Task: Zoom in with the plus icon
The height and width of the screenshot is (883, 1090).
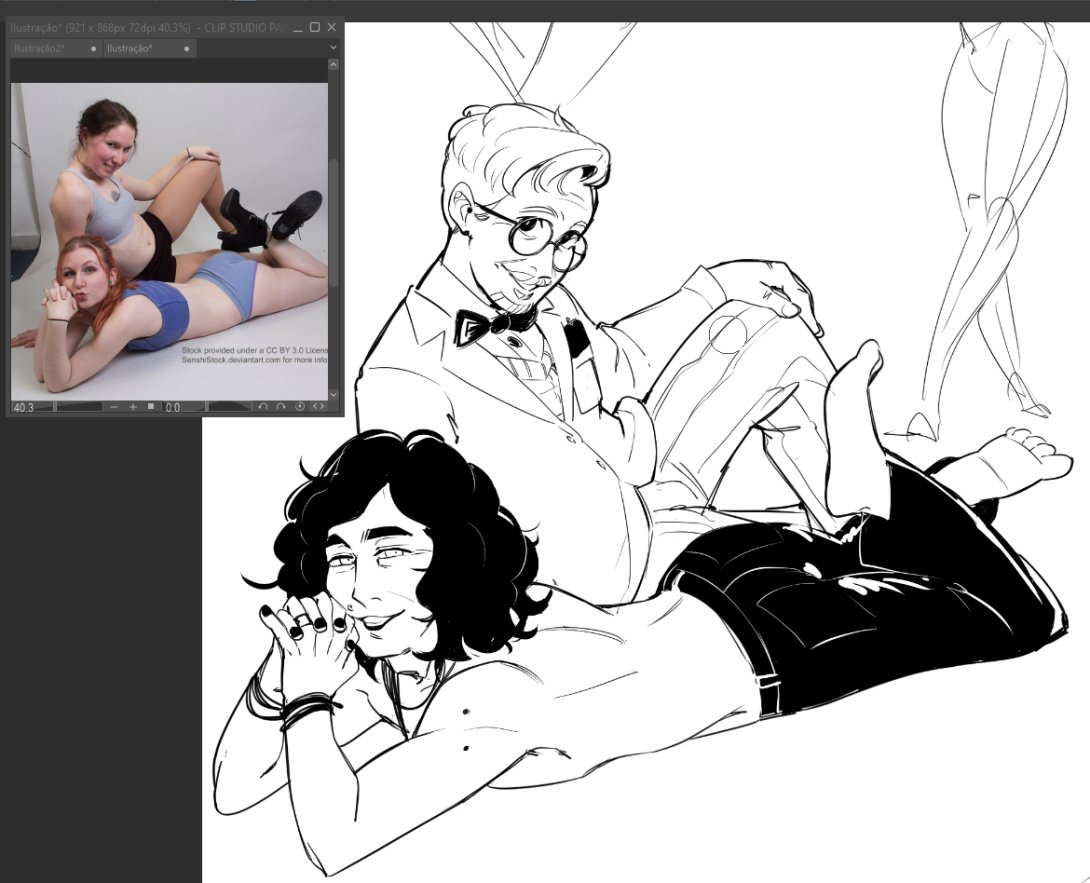Action: pyautogui.click(x=133, y=407)
